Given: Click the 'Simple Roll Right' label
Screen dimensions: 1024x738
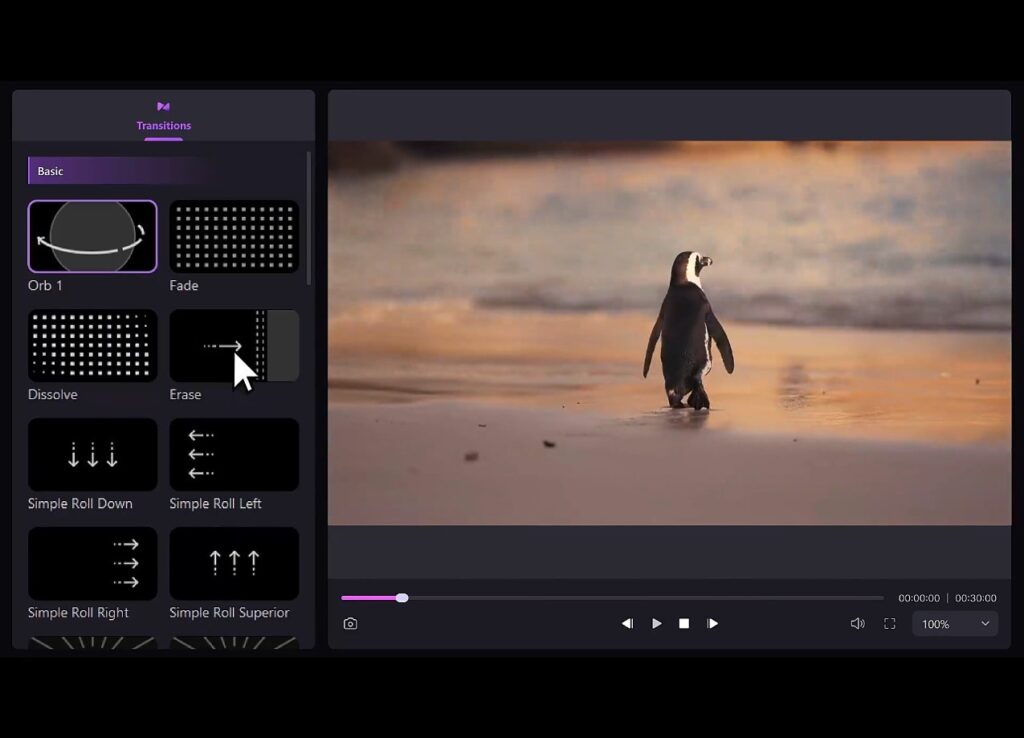Looking at the screenshot, I should pos(78,613).
